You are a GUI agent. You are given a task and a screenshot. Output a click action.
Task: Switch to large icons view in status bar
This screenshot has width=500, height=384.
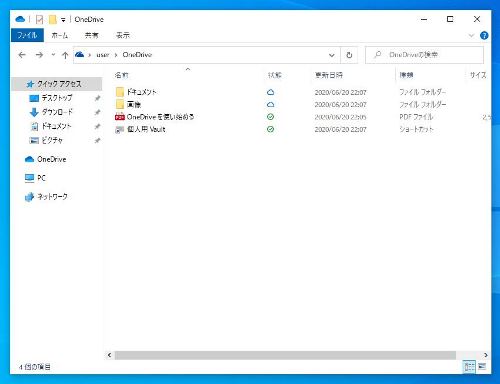[x=482, y=367]
